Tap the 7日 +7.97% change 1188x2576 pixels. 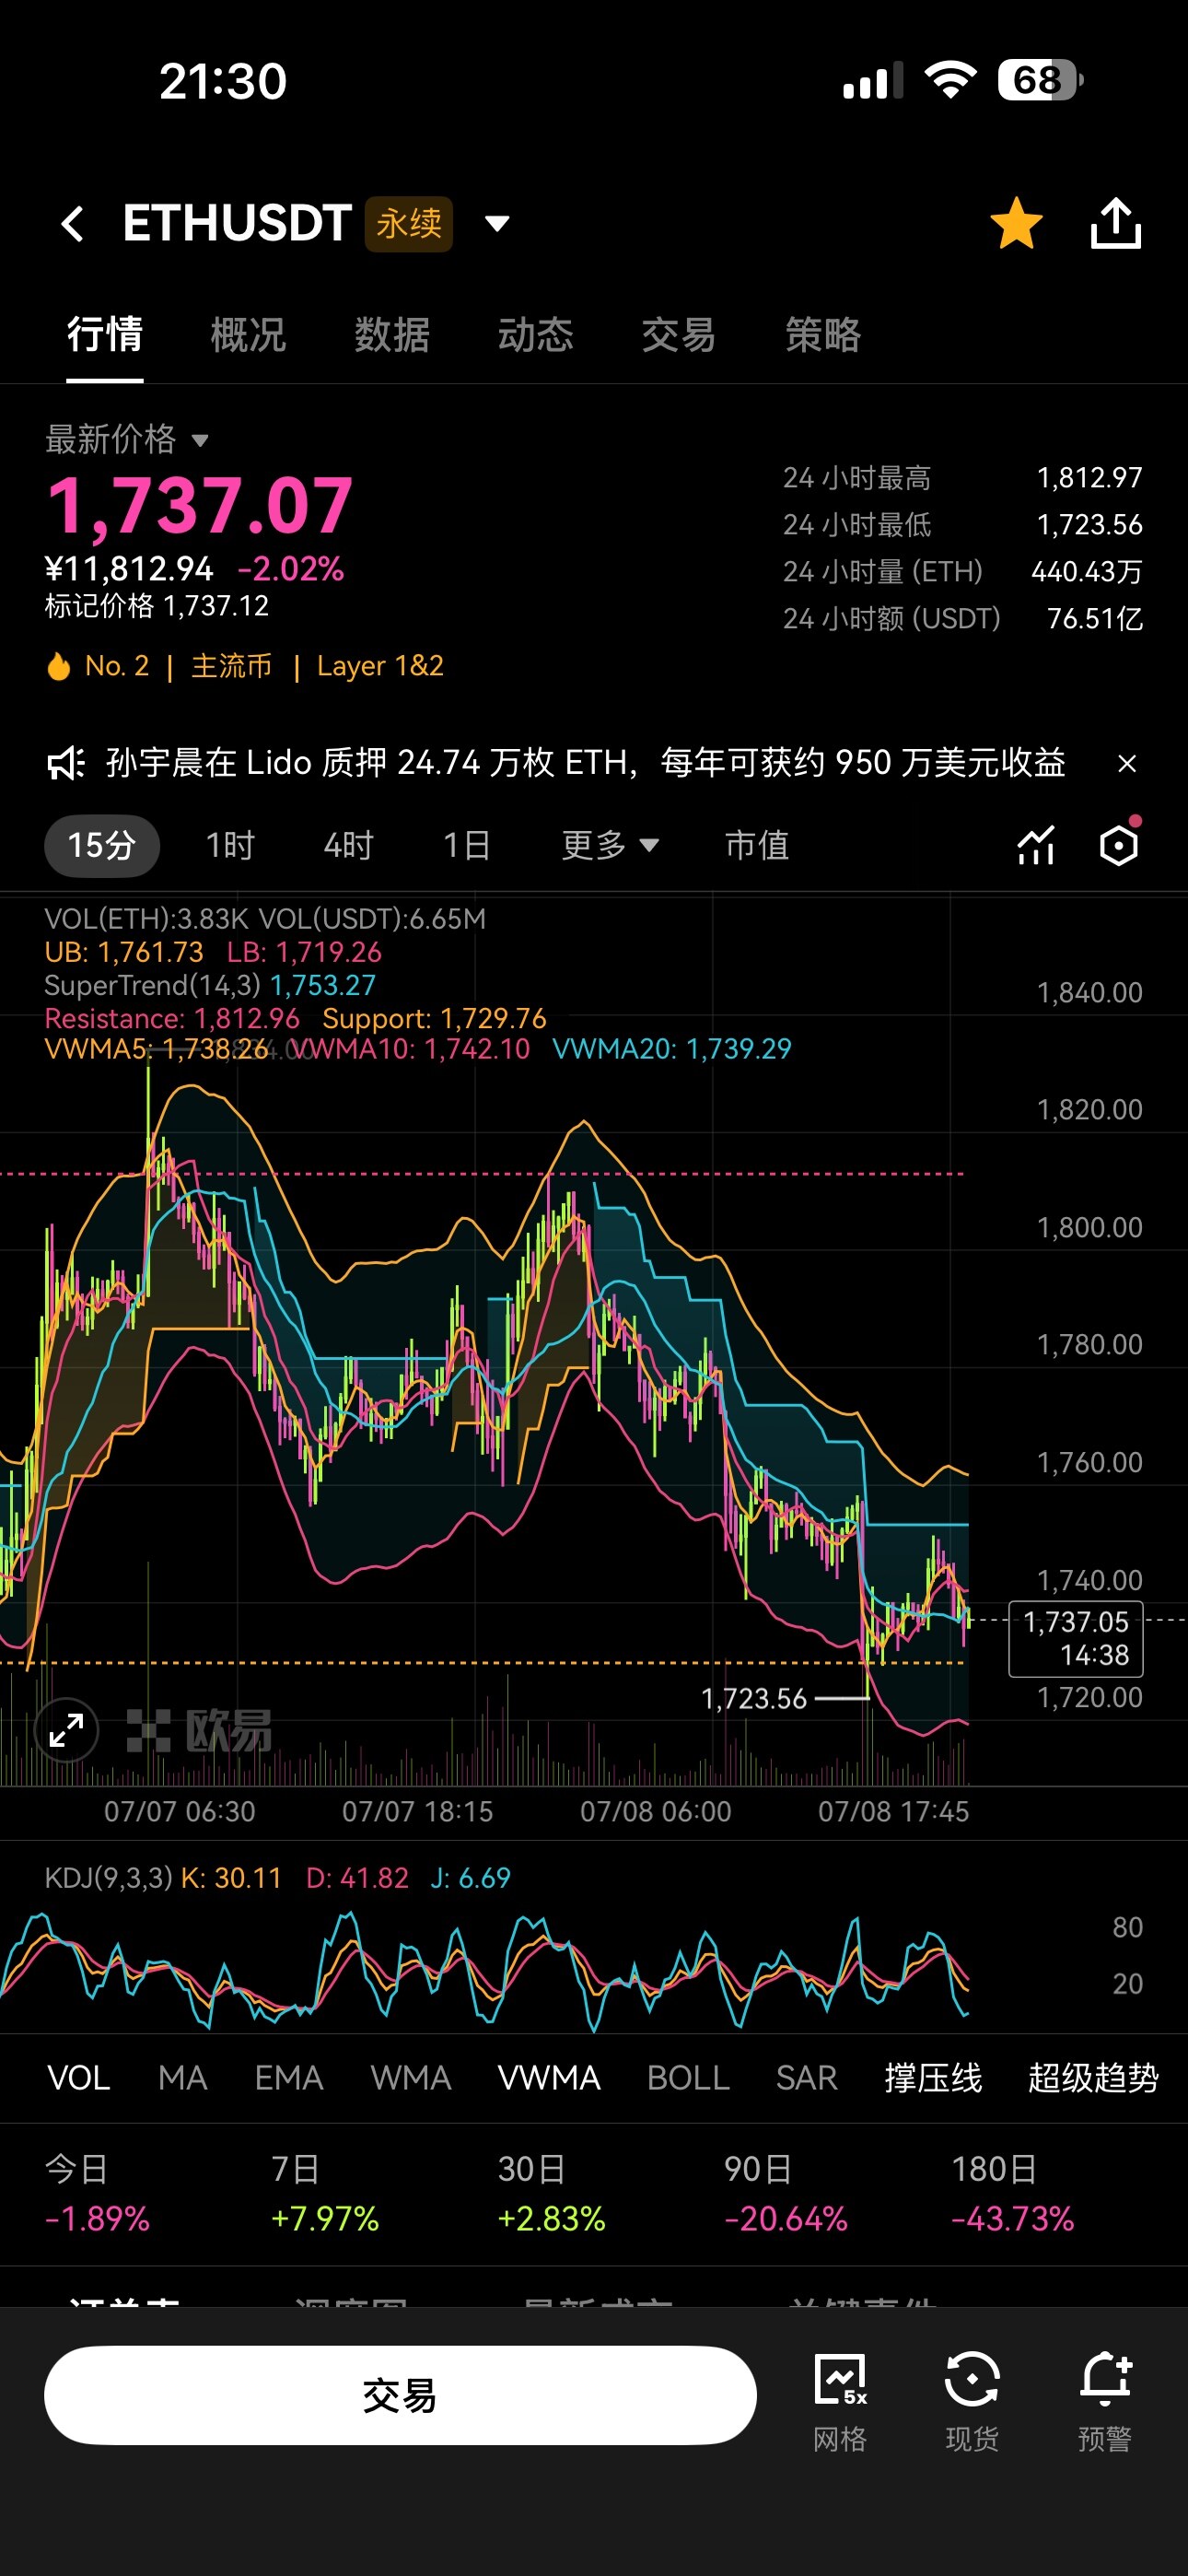point(325,2194)
